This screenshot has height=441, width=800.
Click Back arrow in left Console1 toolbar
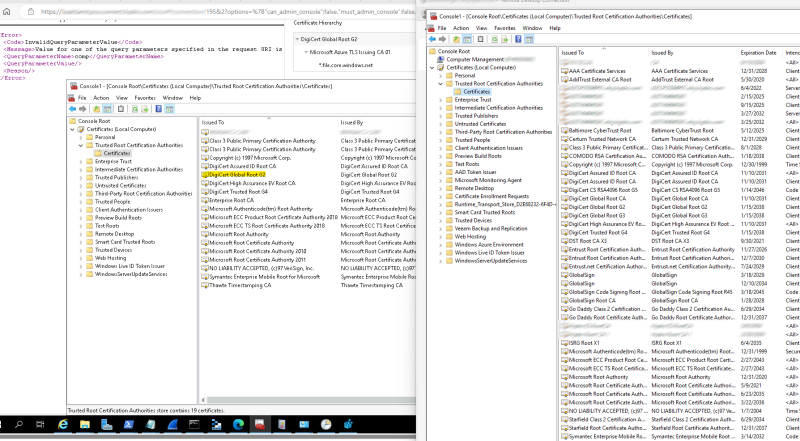[72, 109]
